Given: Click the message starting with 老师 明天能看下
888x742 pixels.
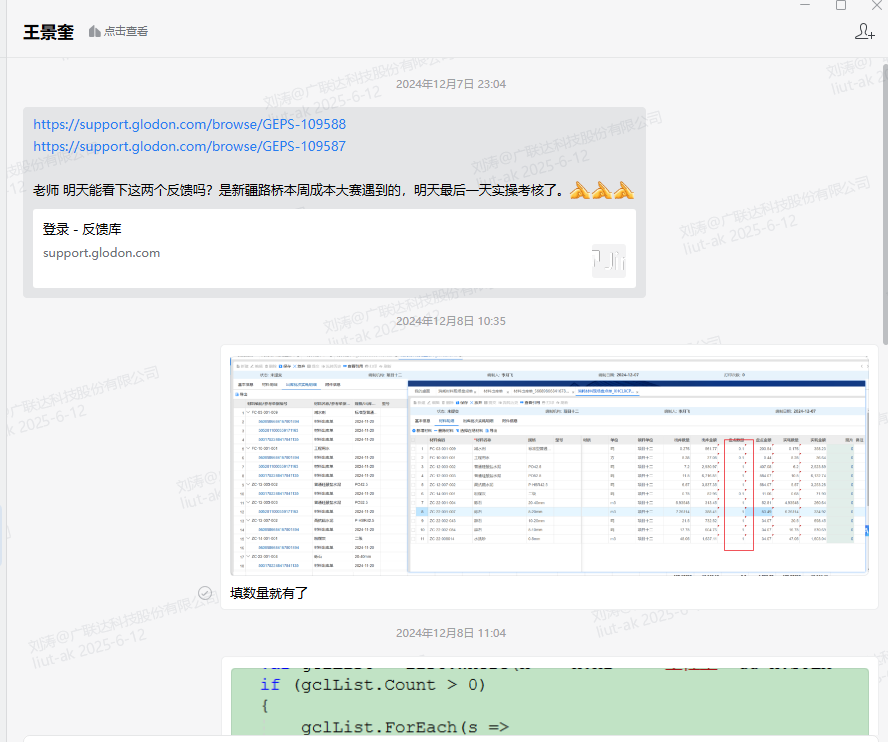Looking at the screenshot, I should pyautogui.click(x=298, y=190).
